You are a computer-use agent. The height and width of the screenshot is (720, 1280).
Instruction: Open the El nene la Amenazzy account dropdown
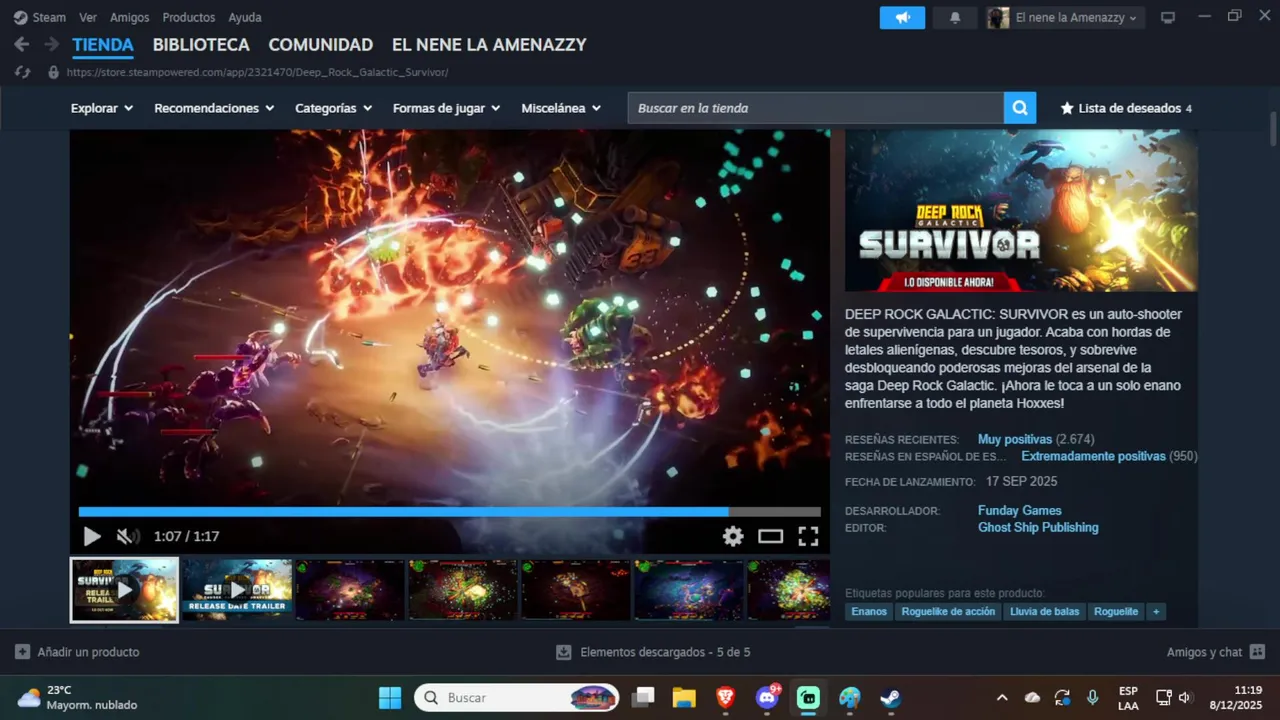[1064, 17]
